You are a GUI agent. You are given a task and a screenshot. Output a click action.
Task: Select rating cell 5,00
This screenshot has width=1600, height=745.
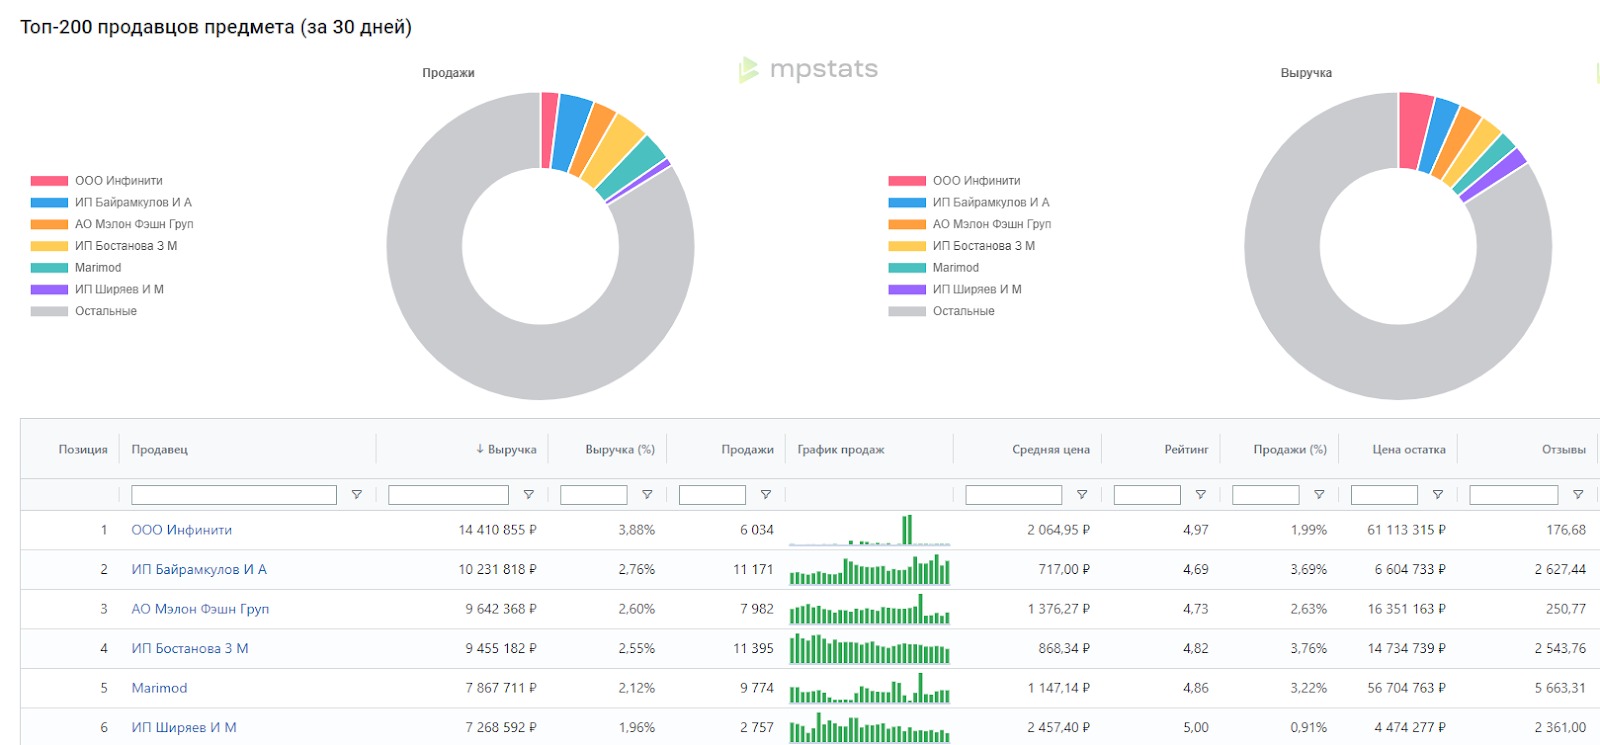click(1196, 728)
